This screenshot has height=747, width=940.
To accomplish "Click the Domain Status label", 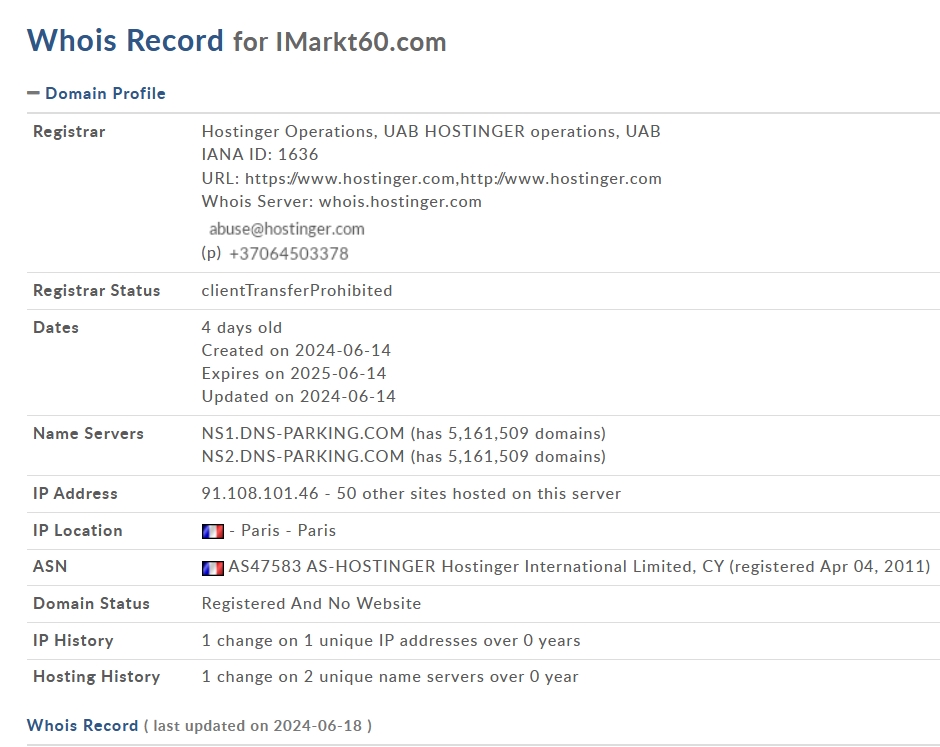I will click(91, 603).
